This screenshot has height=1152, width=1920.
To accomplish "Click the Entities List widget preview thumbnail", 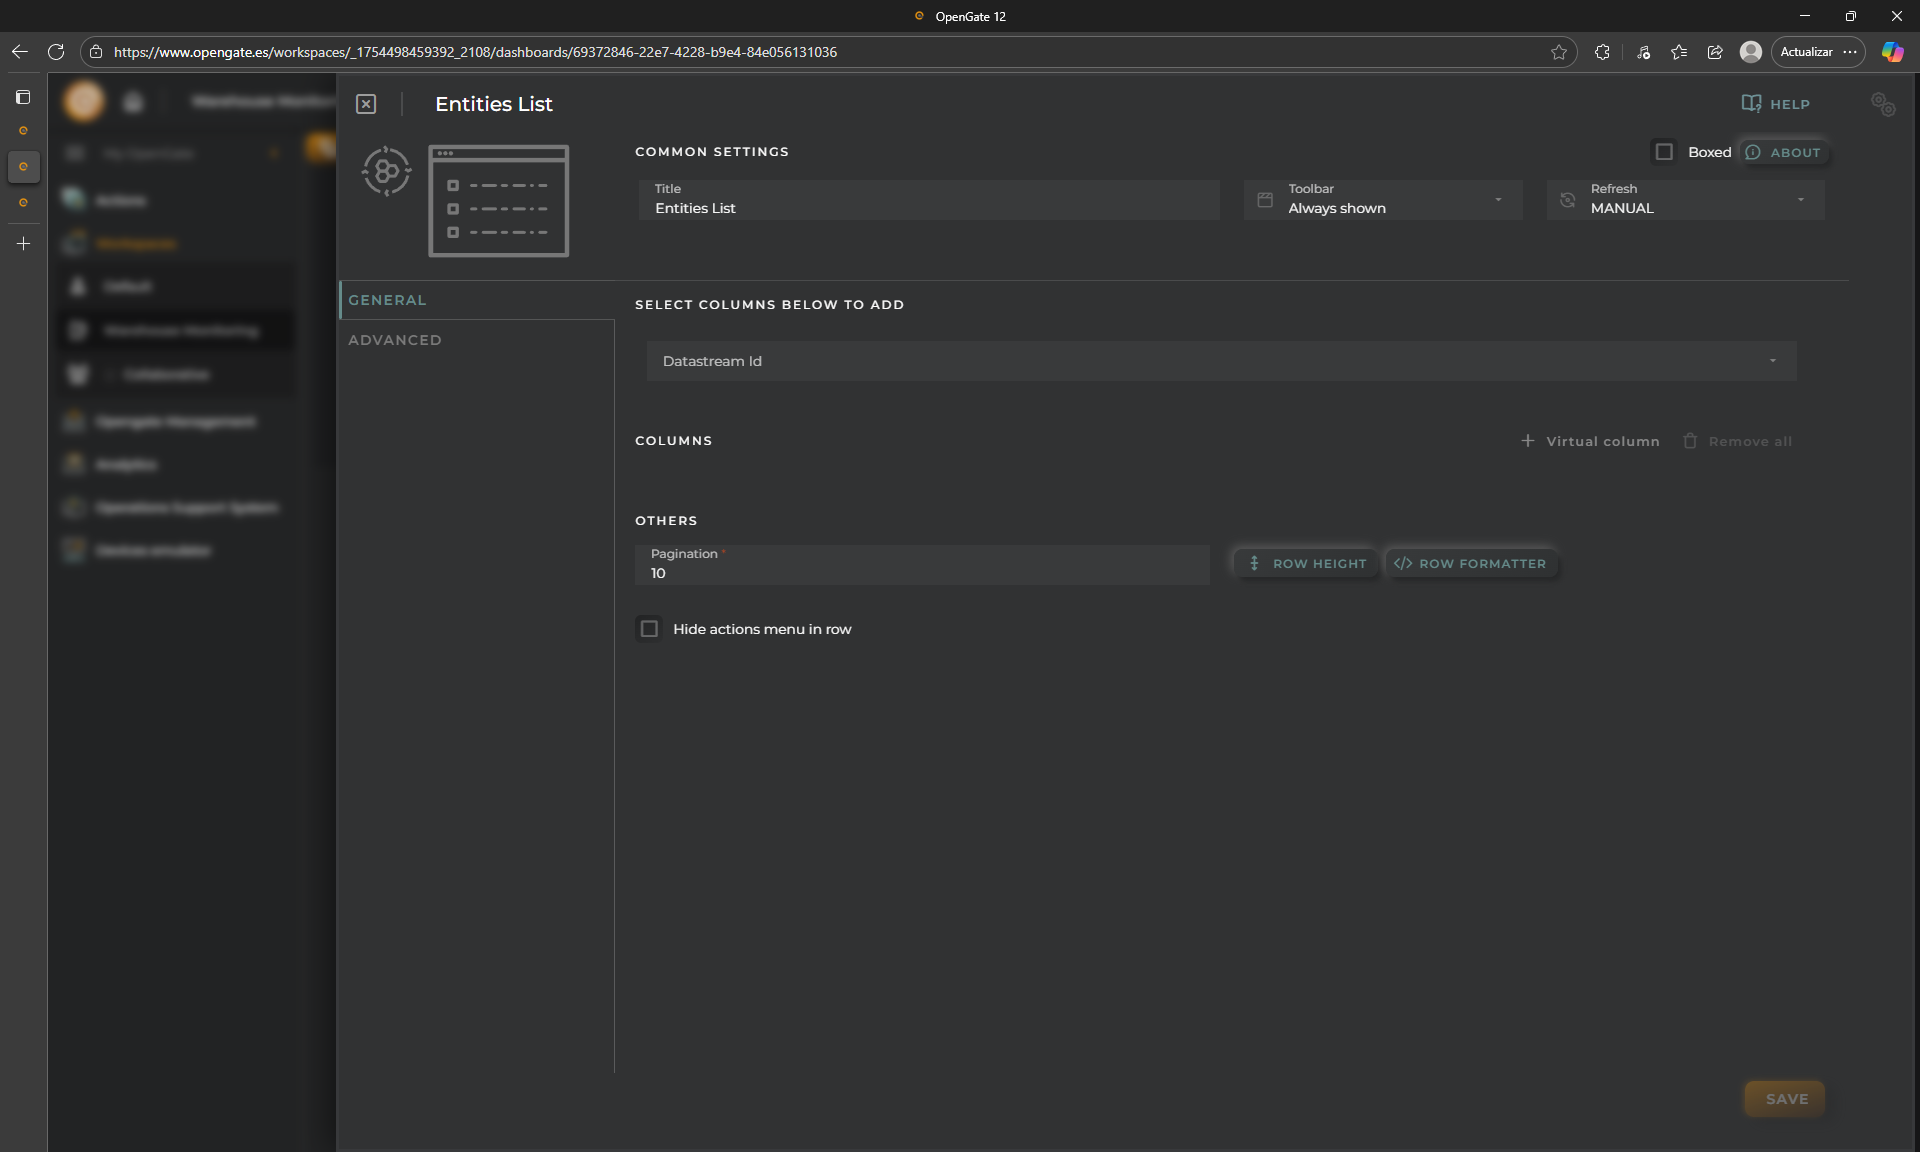I will 498,201.
